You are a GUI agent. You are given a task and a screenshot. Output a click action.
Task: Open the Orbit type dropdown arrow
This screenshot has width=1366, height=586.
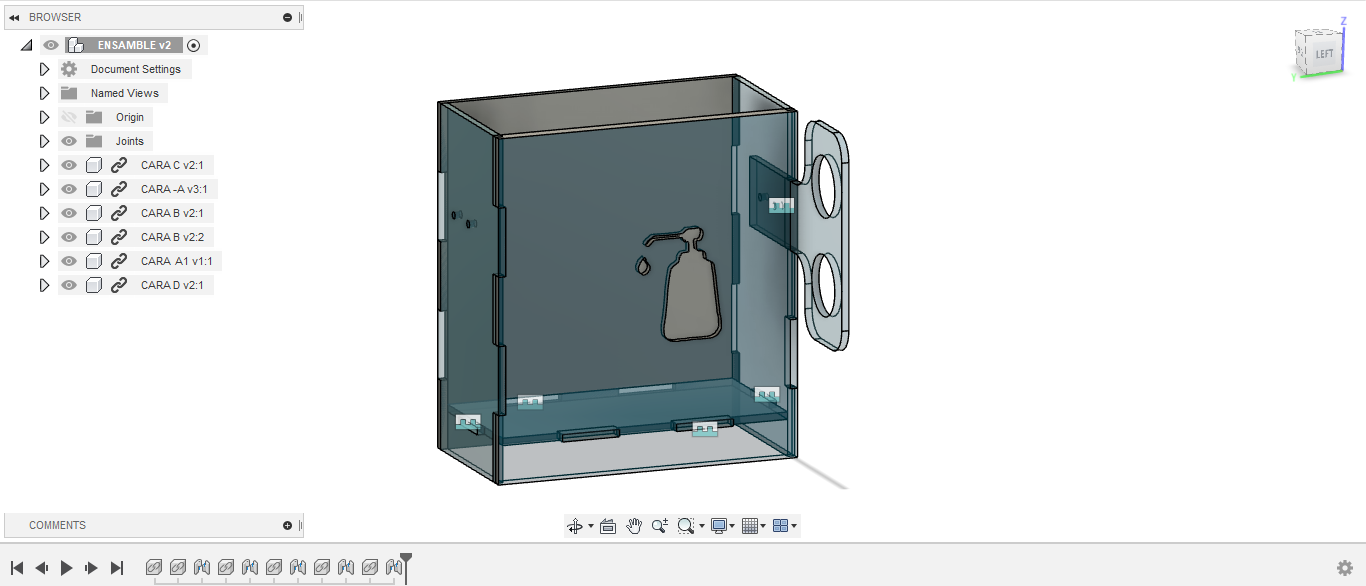(x=590, y=526)
